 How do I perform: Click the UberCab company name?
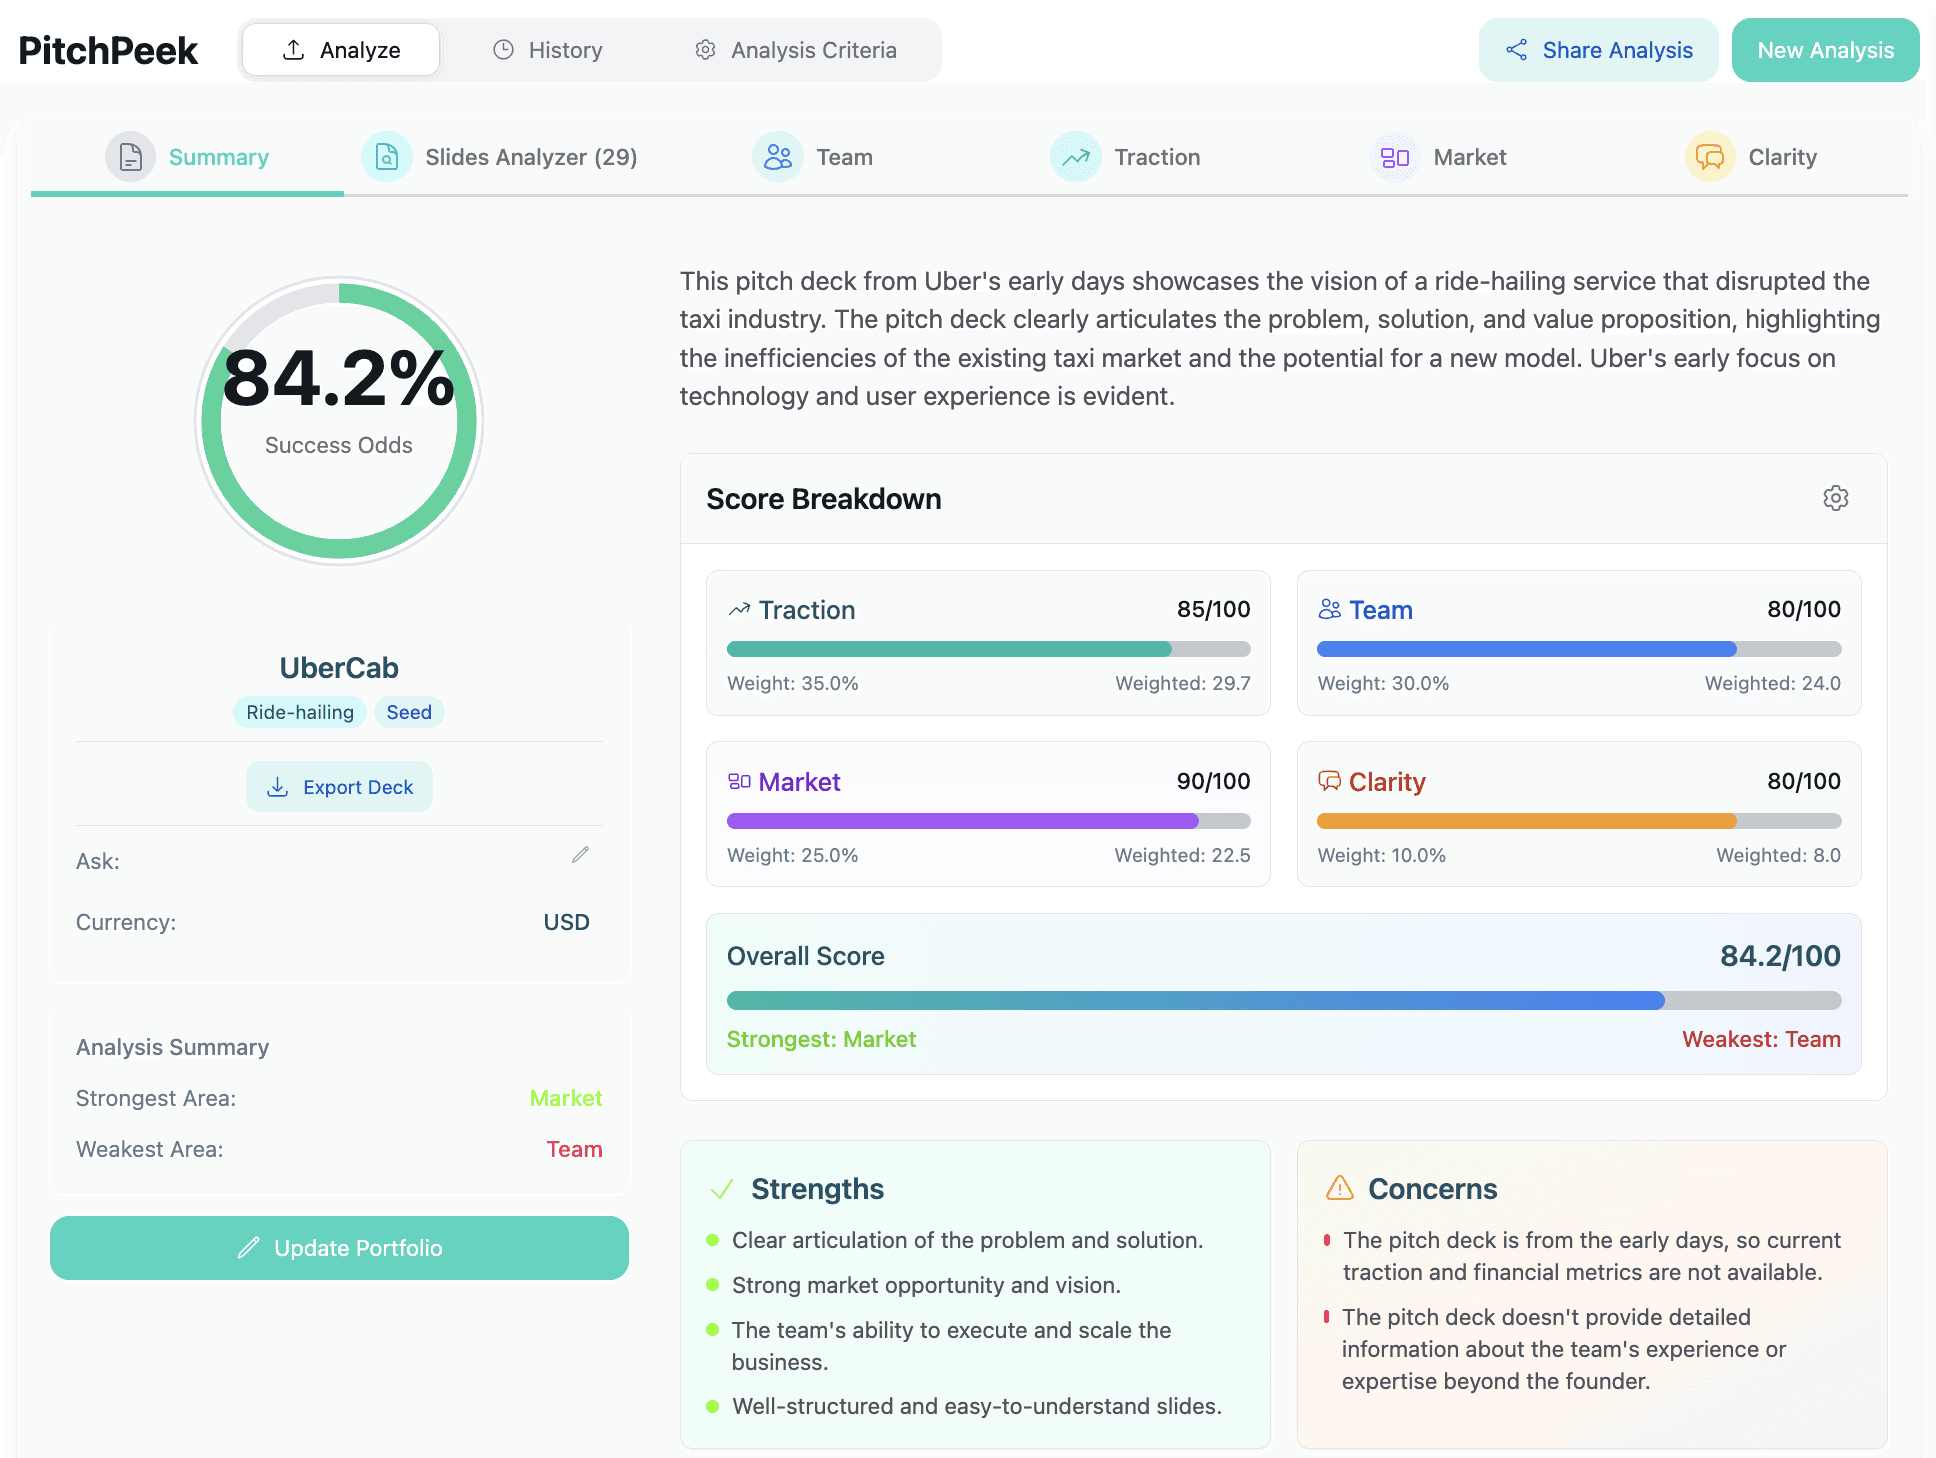(x=339, y=668)
